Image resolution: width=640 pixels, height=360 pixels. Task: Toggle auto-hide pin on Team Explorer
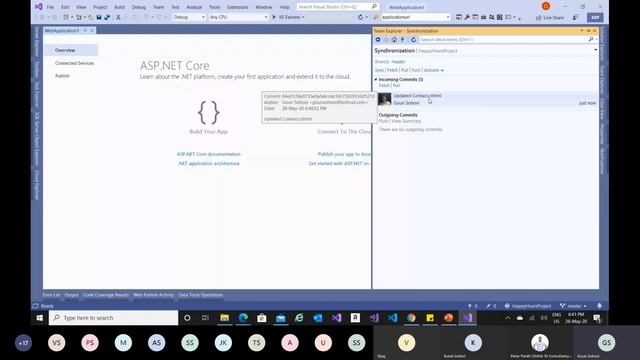tap(588, 31)
